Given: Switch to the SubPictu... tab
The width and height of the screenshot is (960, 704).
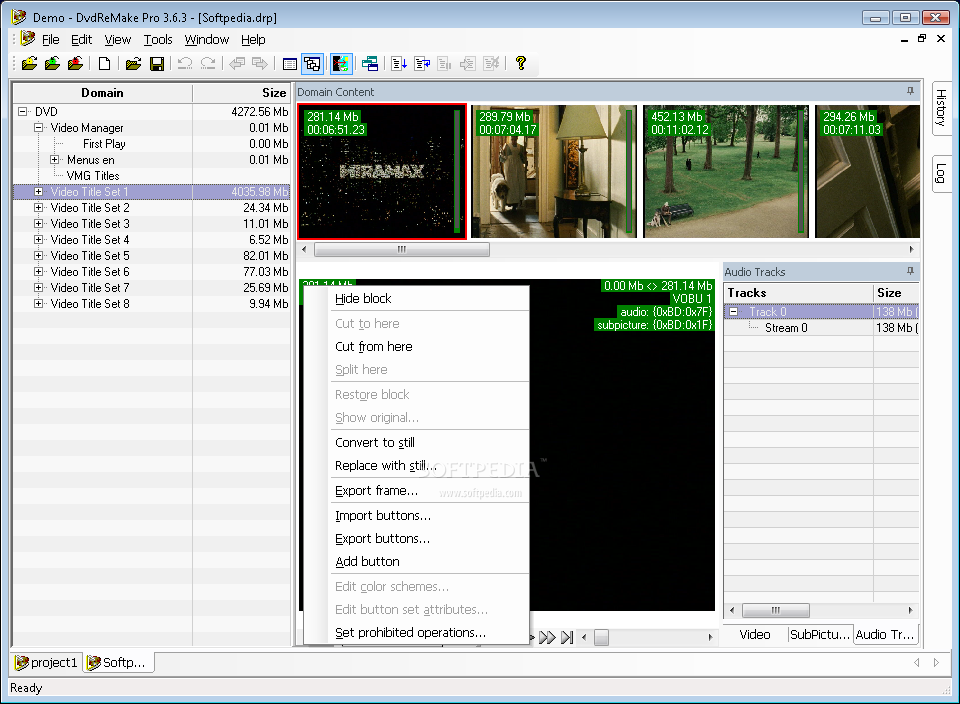Looking at the screenshot, I should [820, 635].
